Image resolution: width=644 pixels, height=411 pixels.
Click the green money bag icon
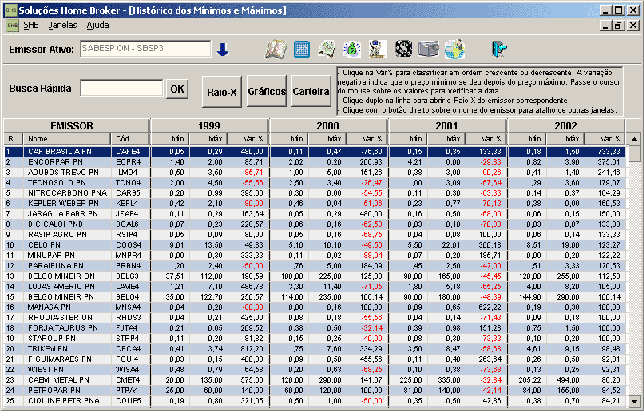352,49
